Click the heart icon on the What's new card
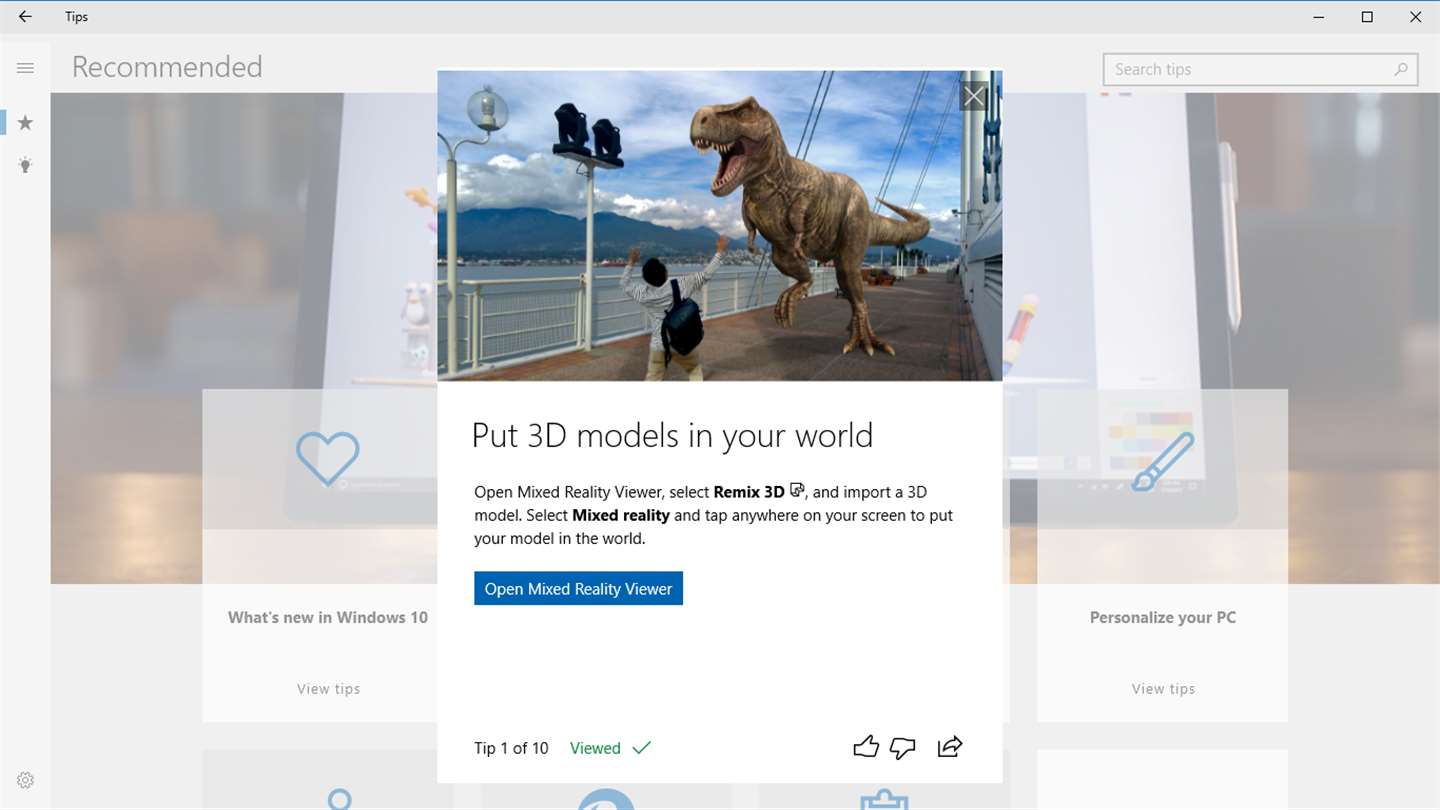 pyautogui.click(x=328, y=458)
